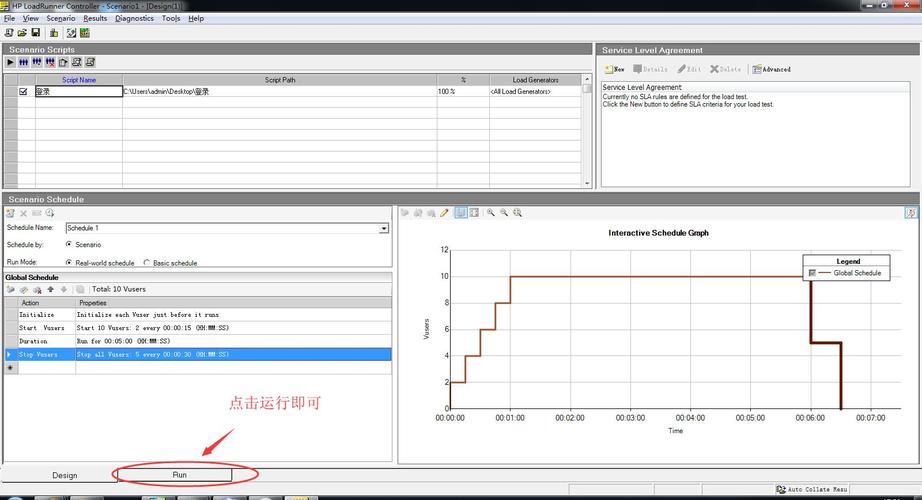This screenshot has width=922, height=500.
Task: Open the Schedule Name dropdown
Action: click(384, 228)
